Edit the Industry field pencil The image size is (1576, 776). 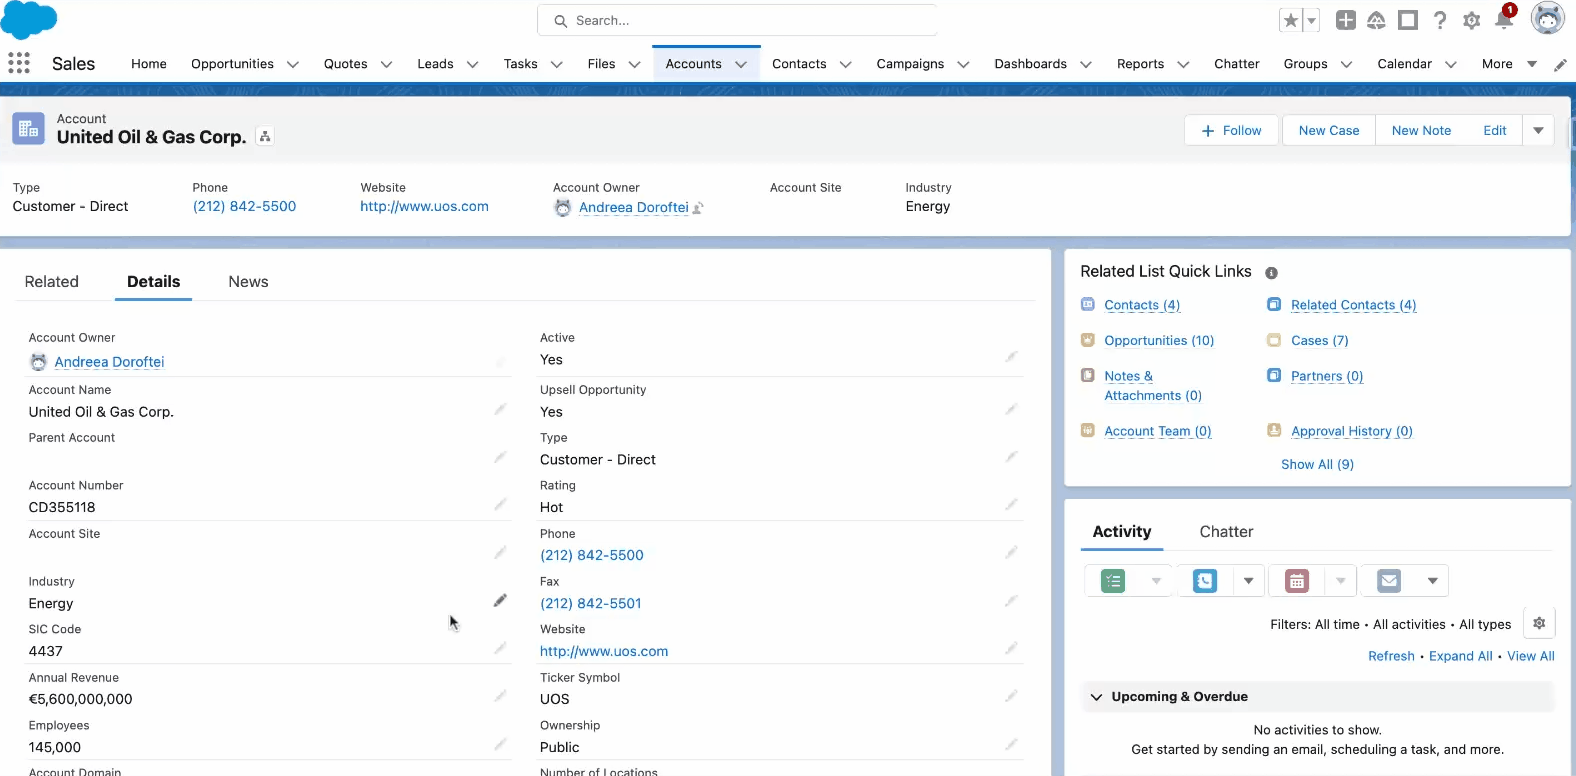pyautogui.click(x=500, y=601)
